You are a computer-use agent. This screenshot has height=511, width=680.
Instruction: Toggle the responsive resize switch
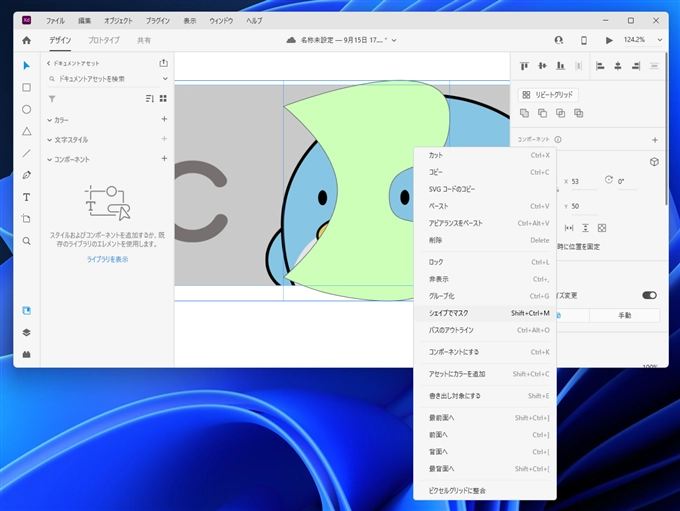[649, 295]
